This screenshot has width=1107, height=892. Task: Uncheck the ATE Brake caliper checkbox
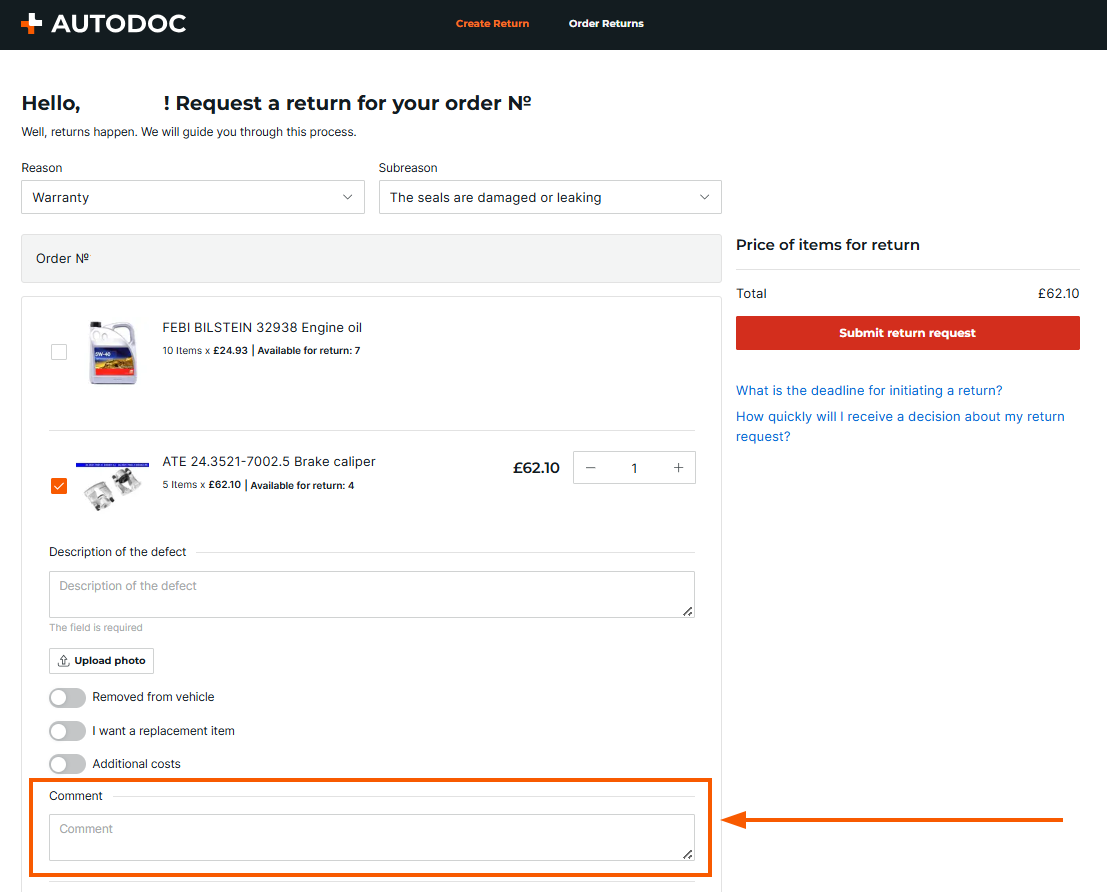pos(59,486)
